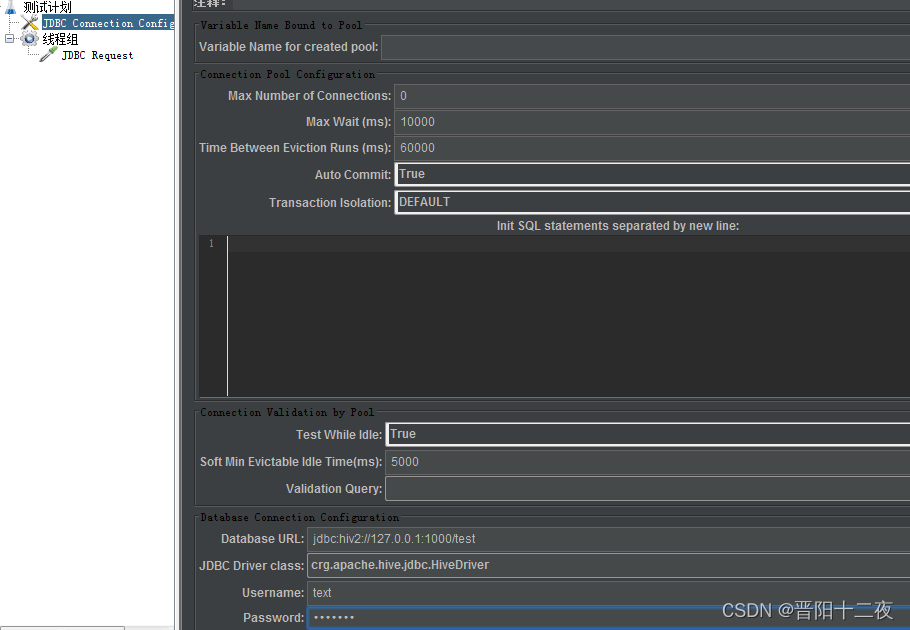910x630 pixels.
Task: Click line number 1 in SQL editor gutter
Action: coord(211,244)
